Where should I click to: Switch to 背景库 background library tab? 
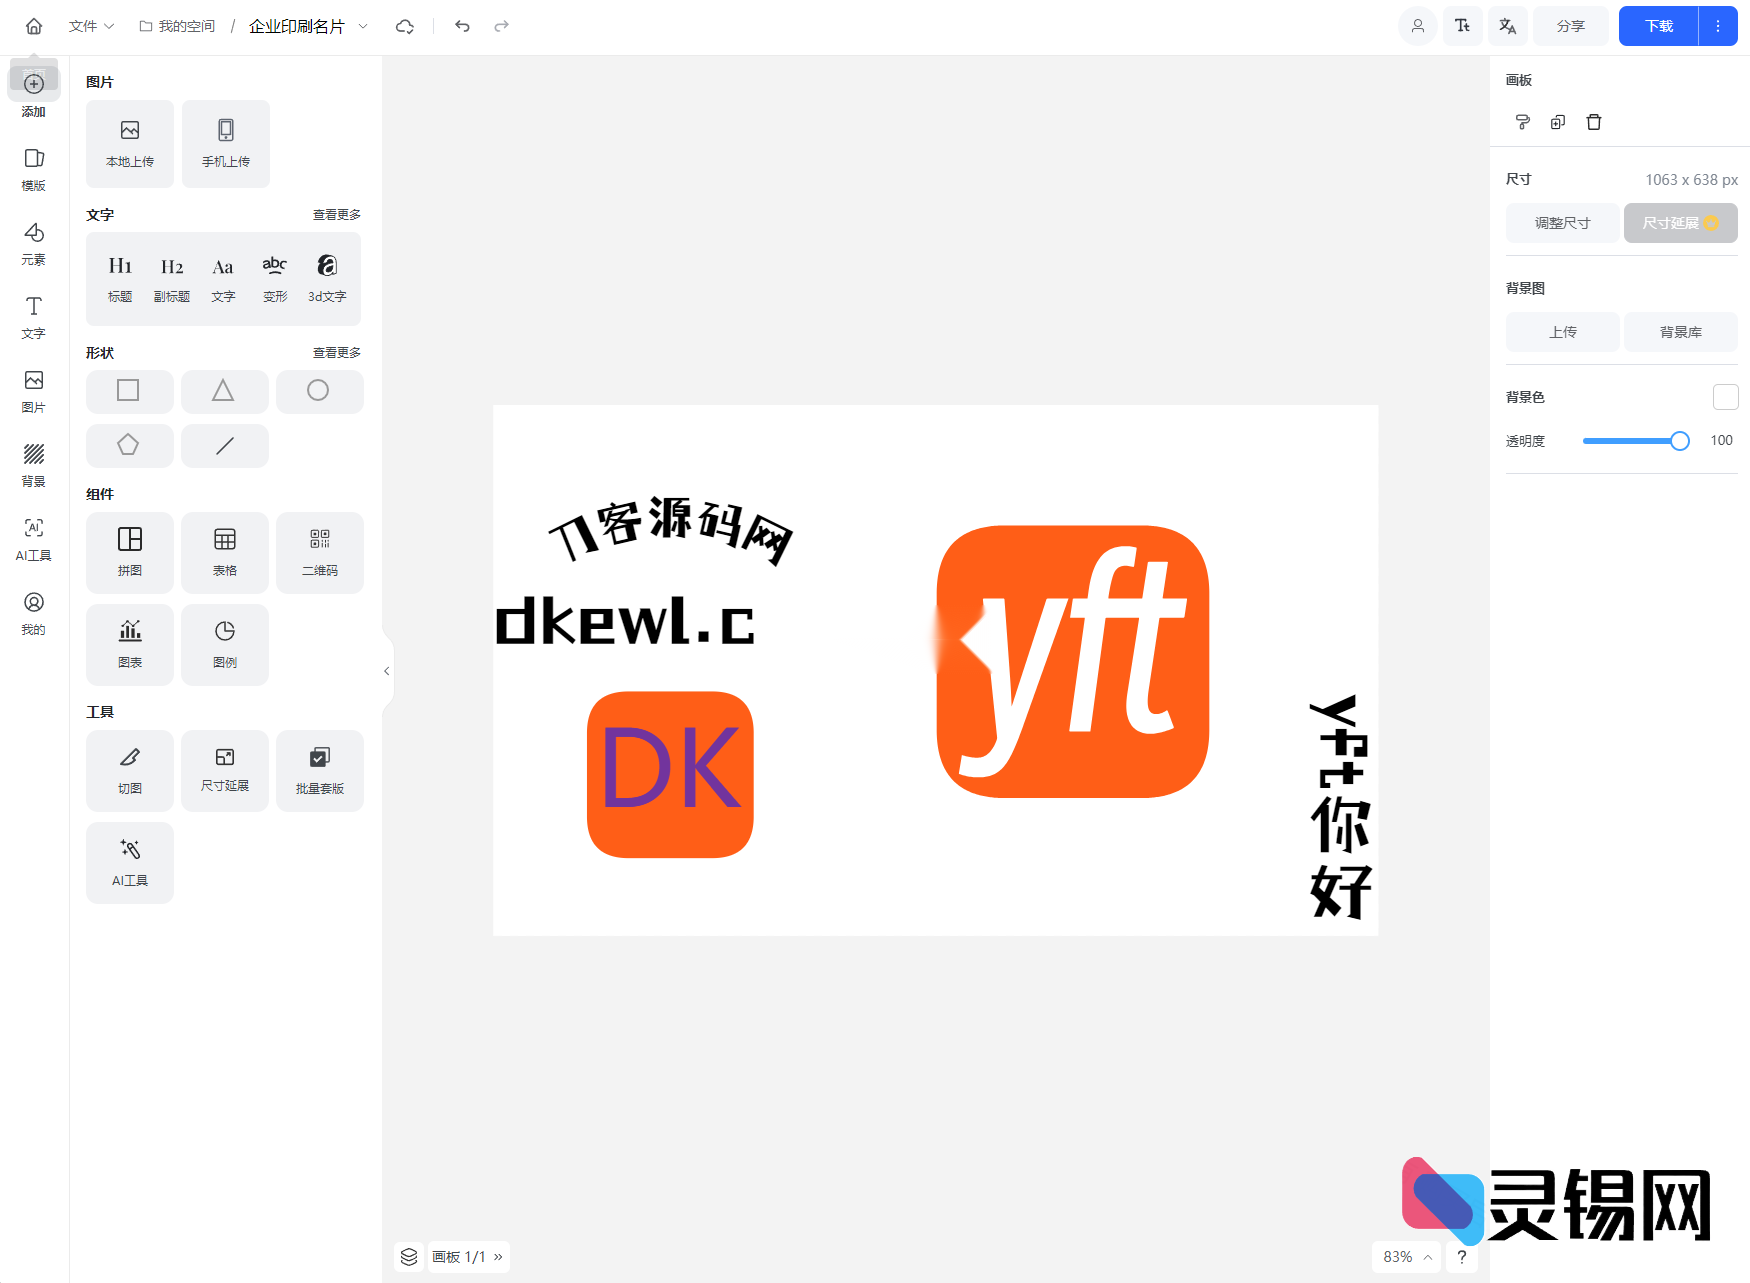click(1680, 332)
